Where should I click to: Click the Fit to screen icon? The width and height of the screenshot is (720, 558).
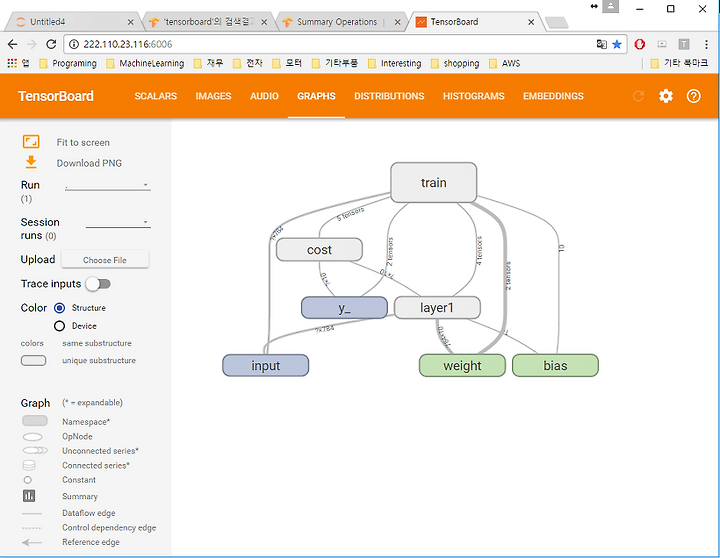click(x=31, y=142)
